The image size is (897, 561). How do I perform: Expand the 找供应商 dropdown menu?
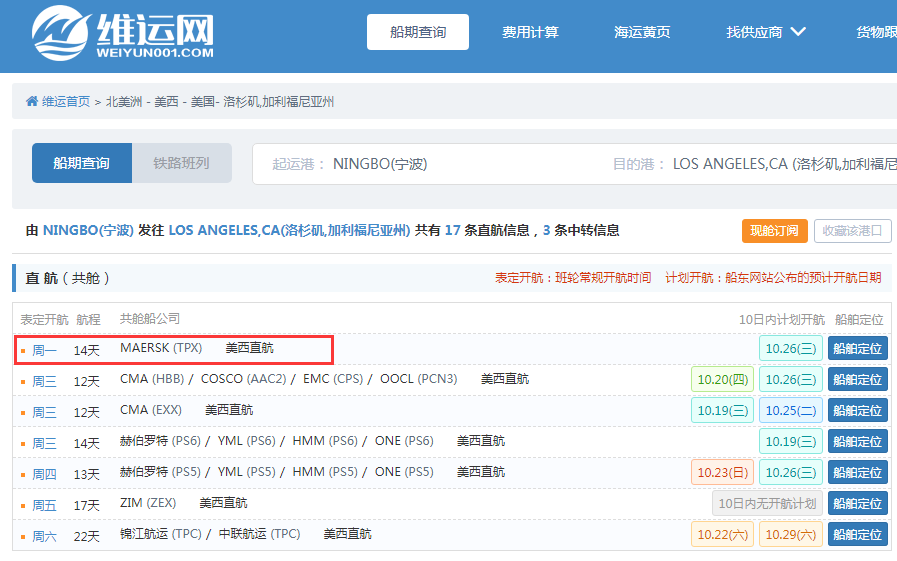(766, 32)
